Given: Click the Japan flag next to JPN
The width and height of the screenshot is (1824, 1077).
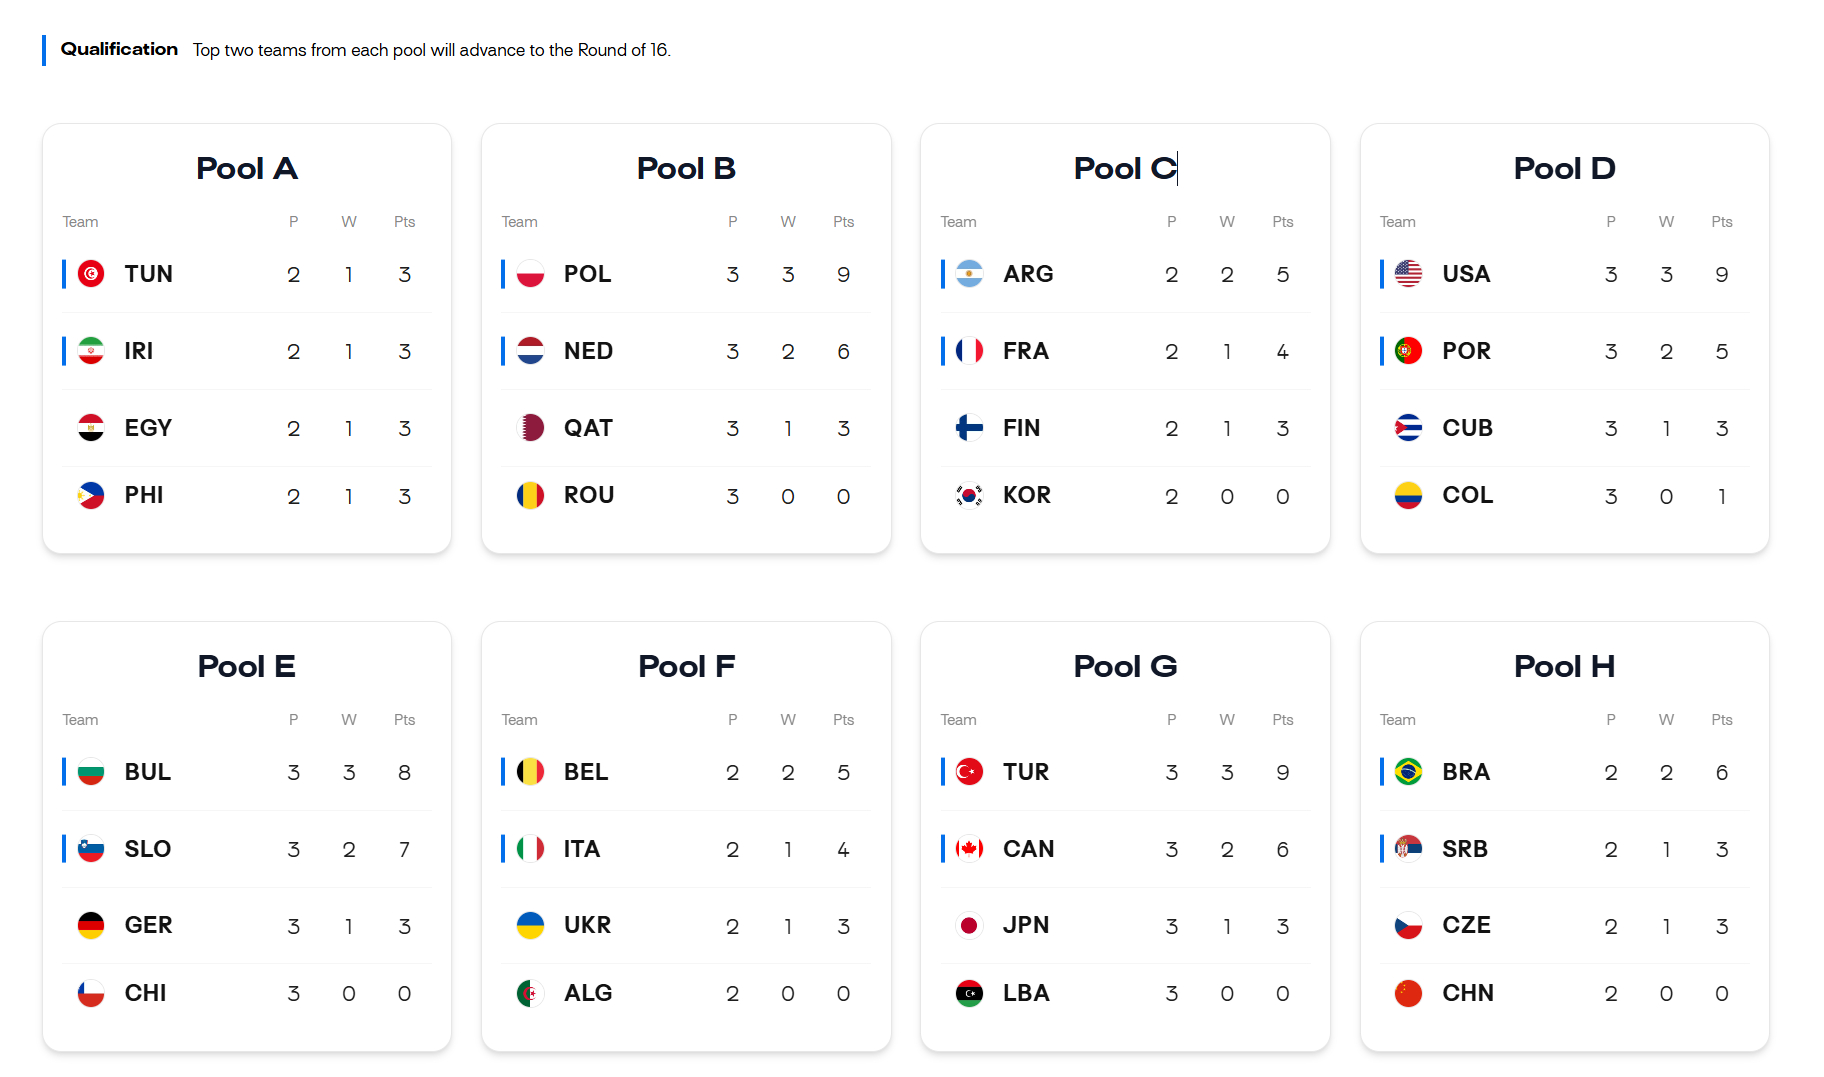Looking at the screenshot, I should pyautogui.click(x=969, y=926).
